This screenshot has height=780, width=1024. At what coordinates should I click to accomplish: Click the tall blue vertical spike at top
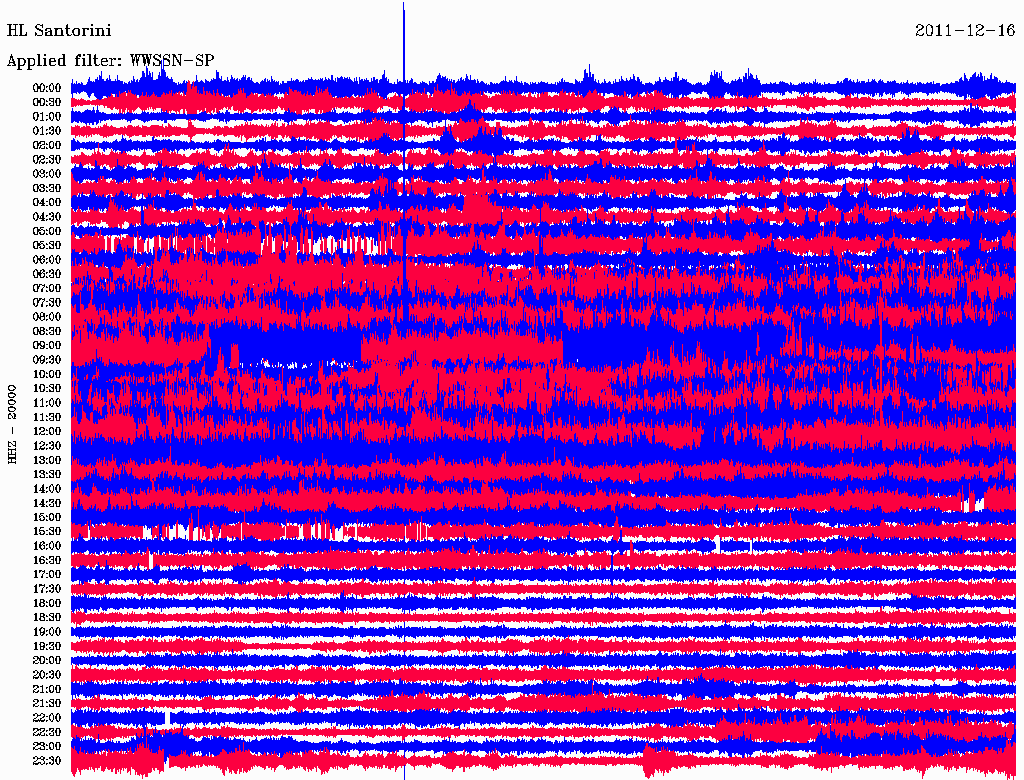[x=403, y=40]
